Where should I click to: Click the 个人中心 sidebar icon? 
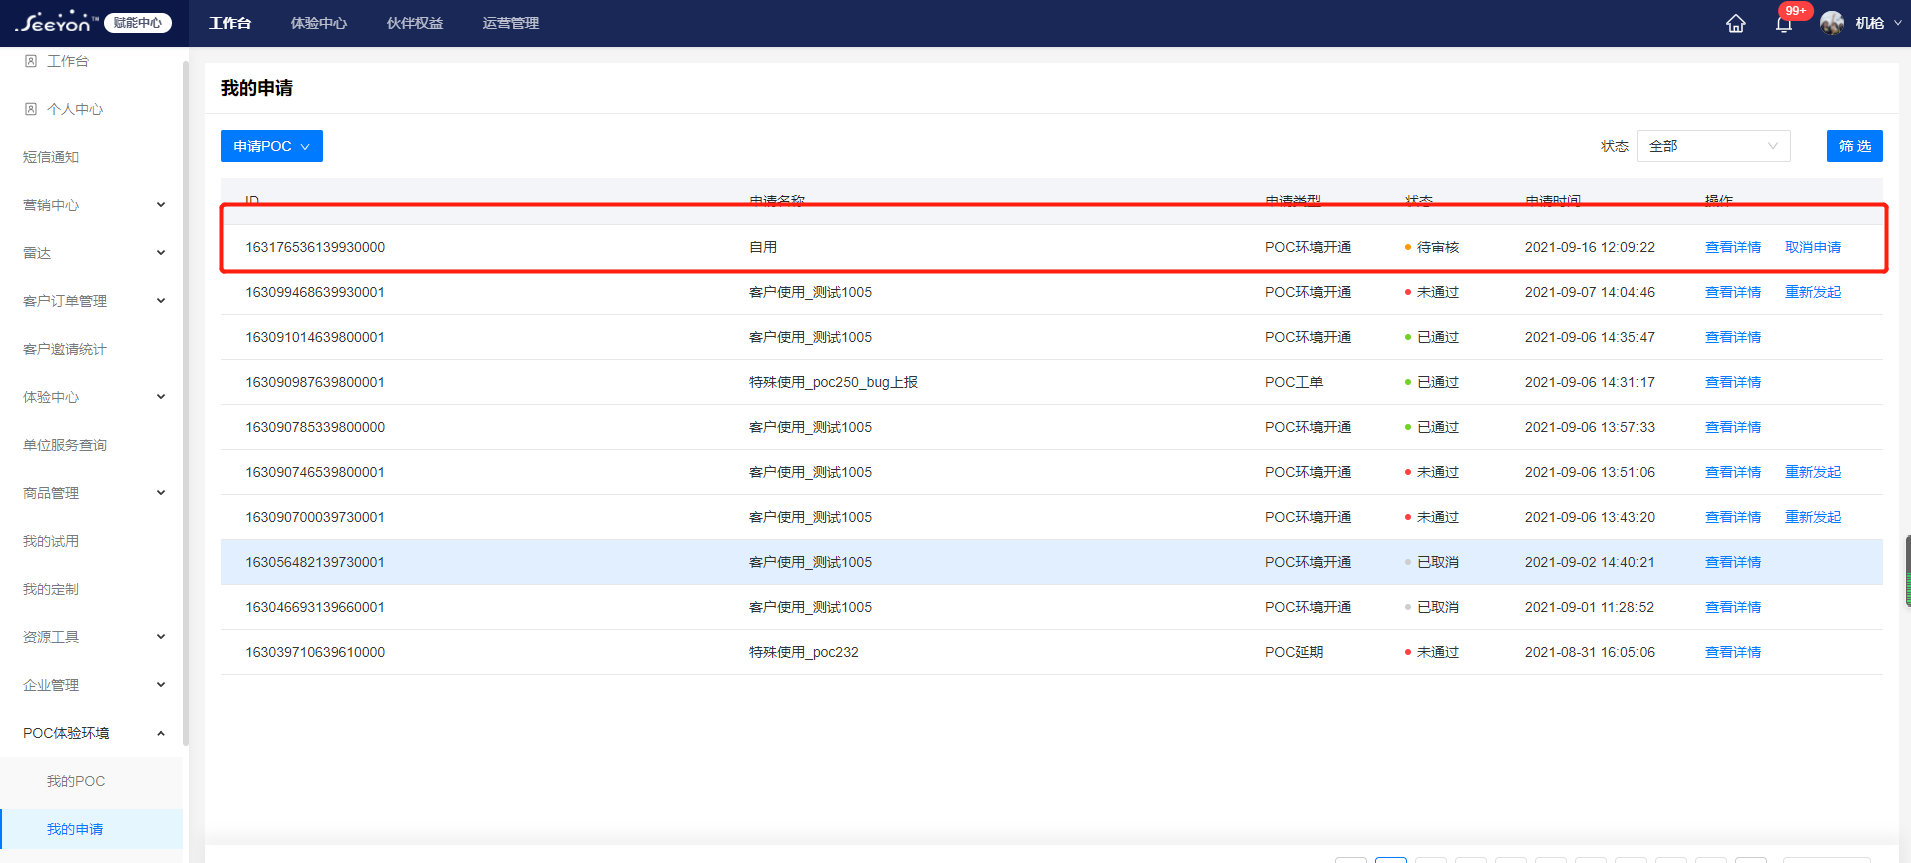[31, 109]
